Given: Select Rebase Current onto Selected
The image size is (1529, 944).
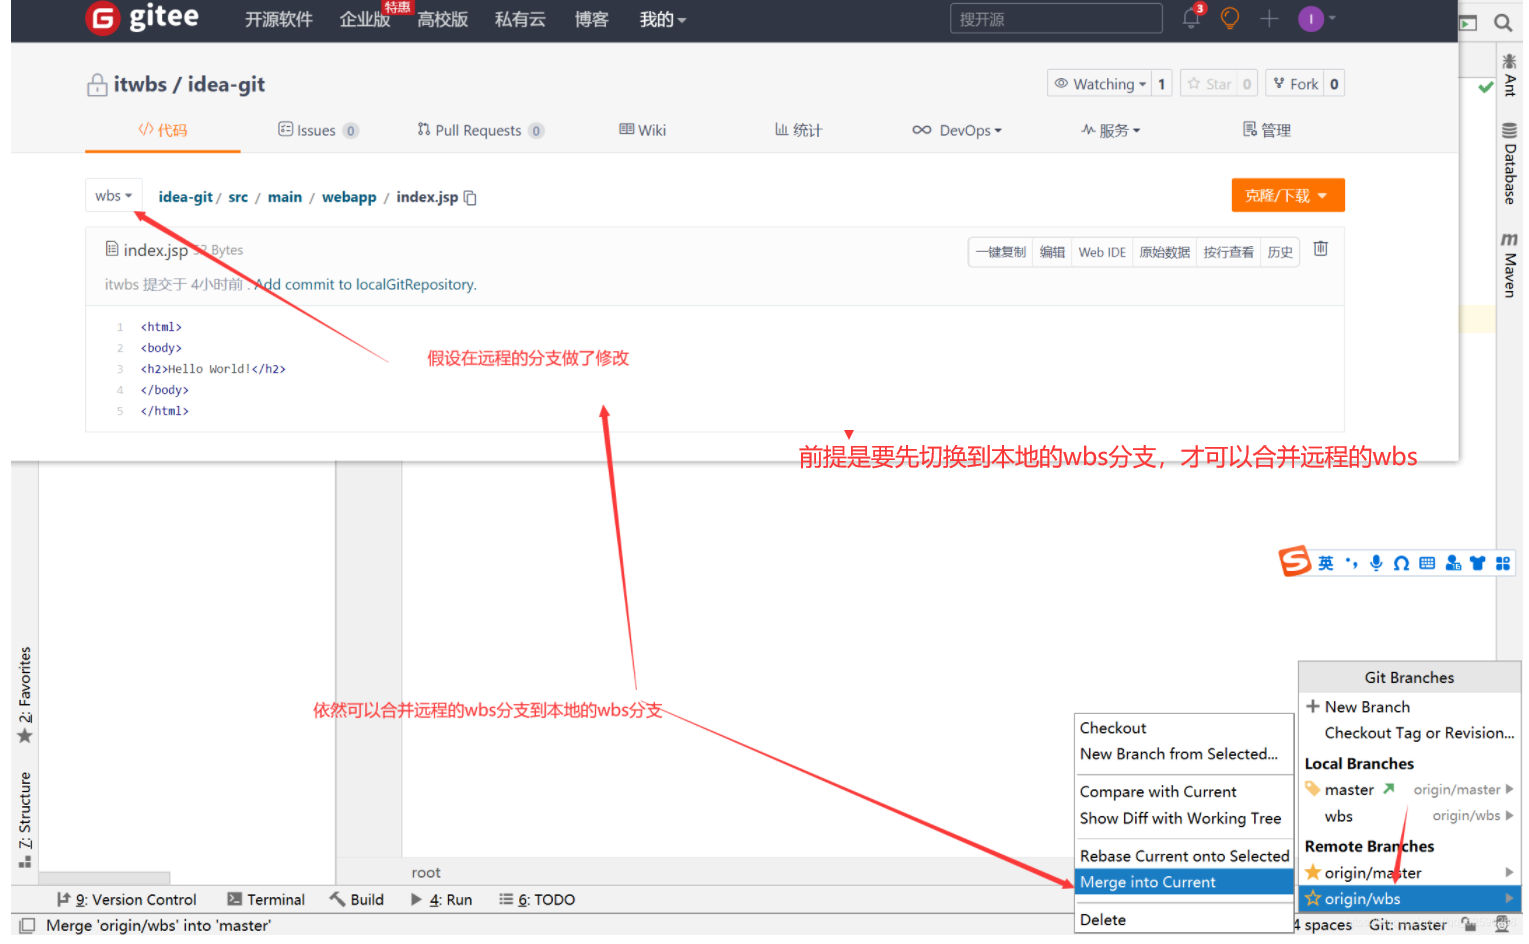Looking at the screenshot, I should pyautogui.click(x=1184, y=856).
